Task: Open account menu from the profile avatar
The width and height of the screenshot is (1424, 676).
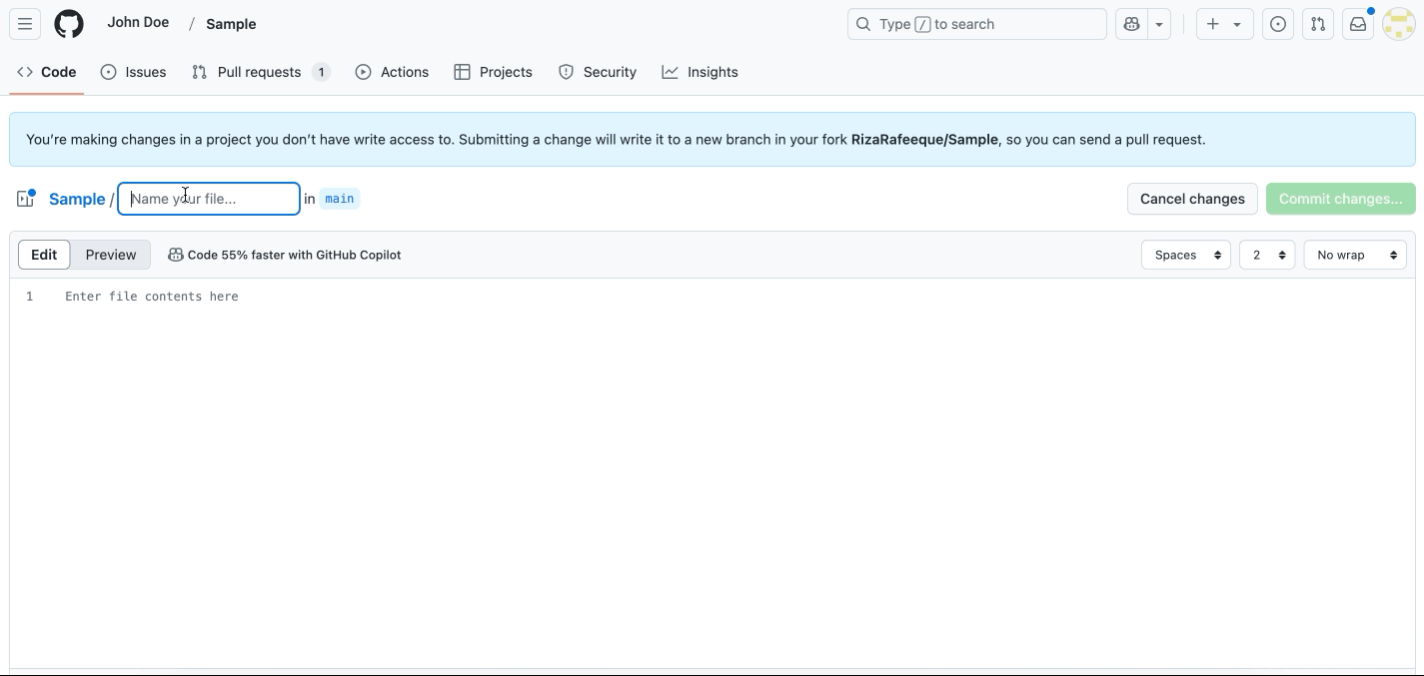Action: click(1398, 24)
